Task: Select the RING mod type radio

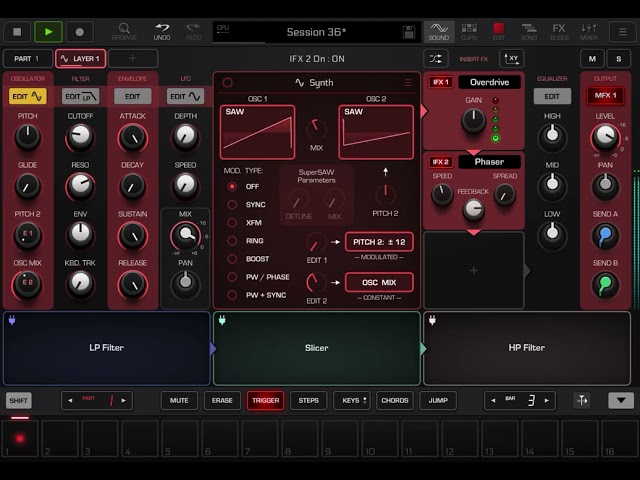Action: (232, 241)
